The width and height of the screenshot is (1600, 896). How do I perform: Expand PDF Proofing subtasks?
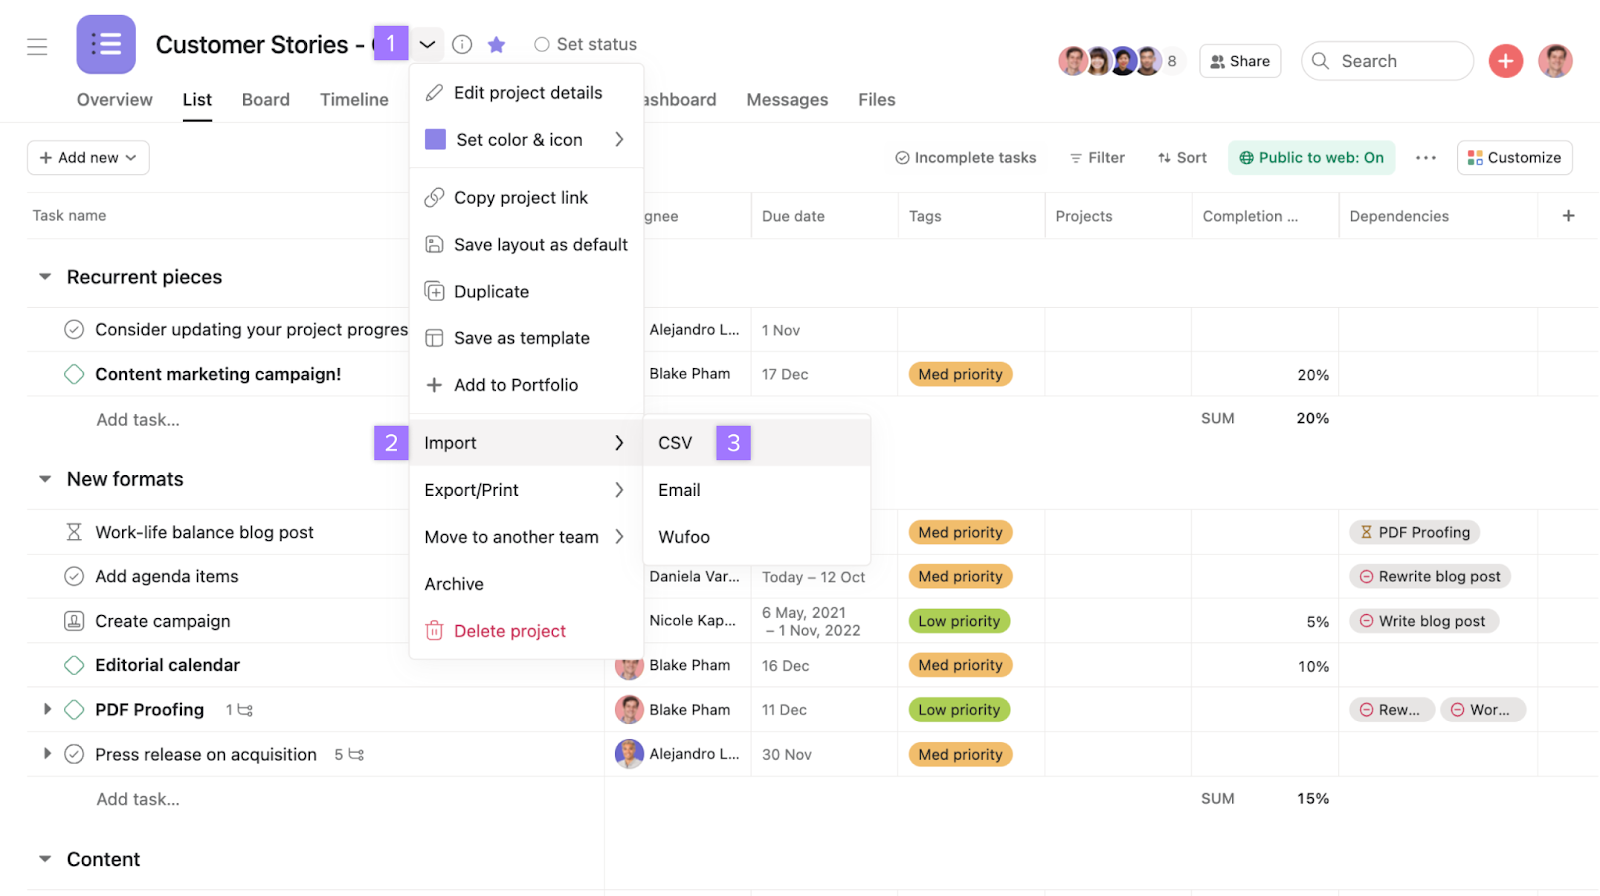(x=47, y=710)
